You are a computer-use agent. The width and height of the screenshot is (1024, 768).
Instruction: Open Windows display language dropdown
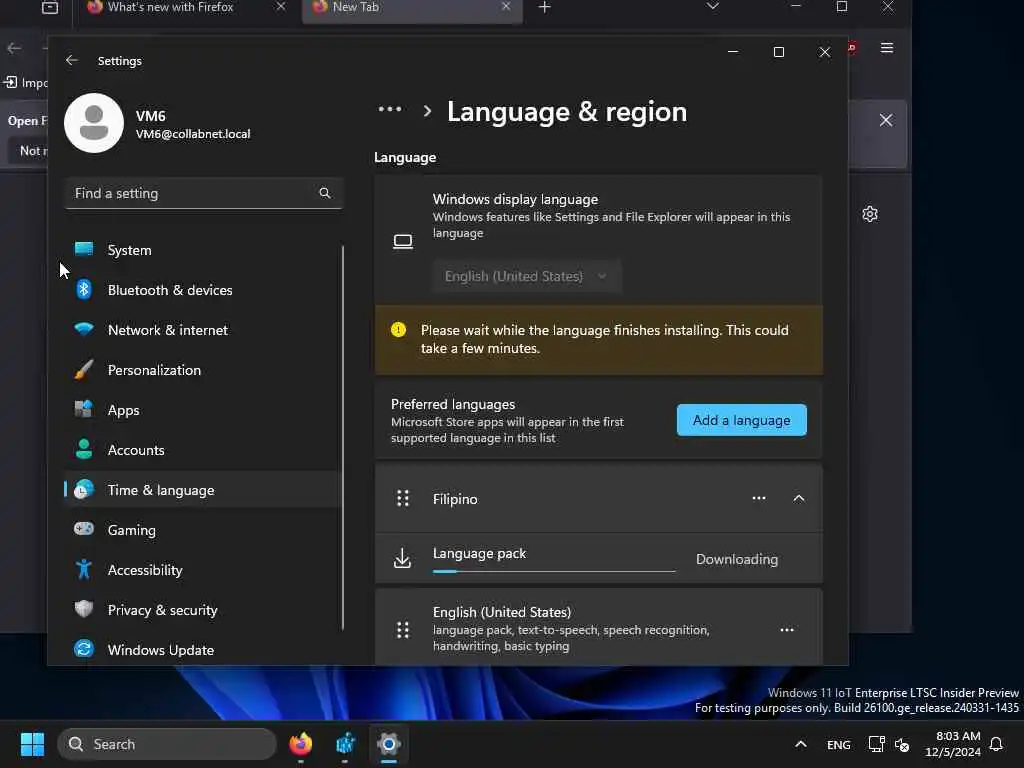(526, 276)
